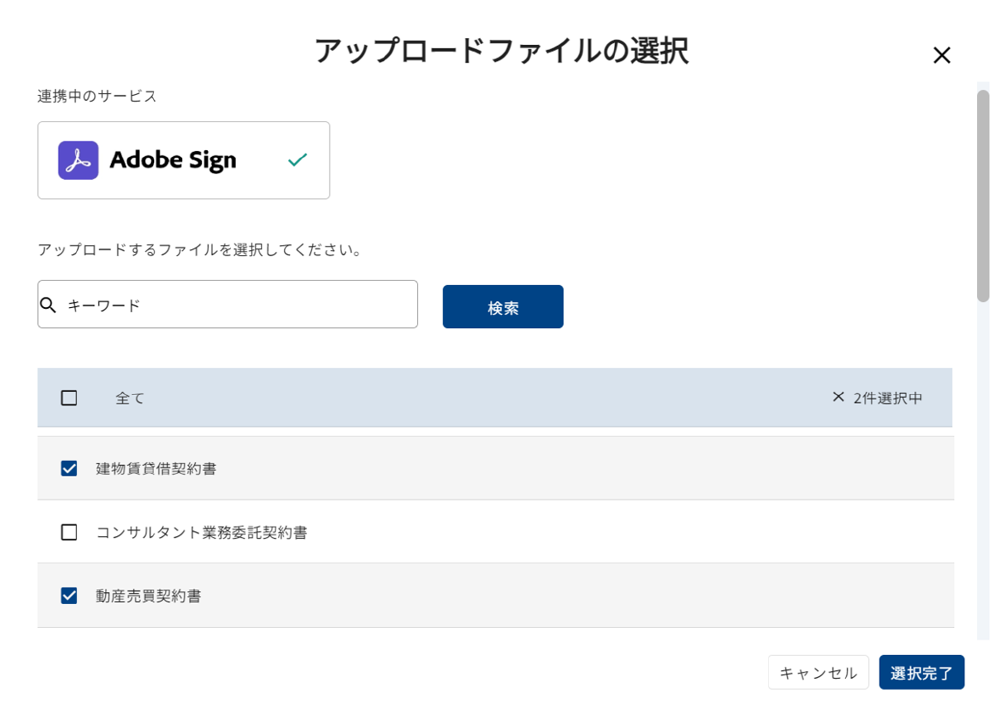The image size is (1000, 711).
Task: Toggle the 全て select-all checkbox
Action: pyautogui.click(x=69, y=398)
